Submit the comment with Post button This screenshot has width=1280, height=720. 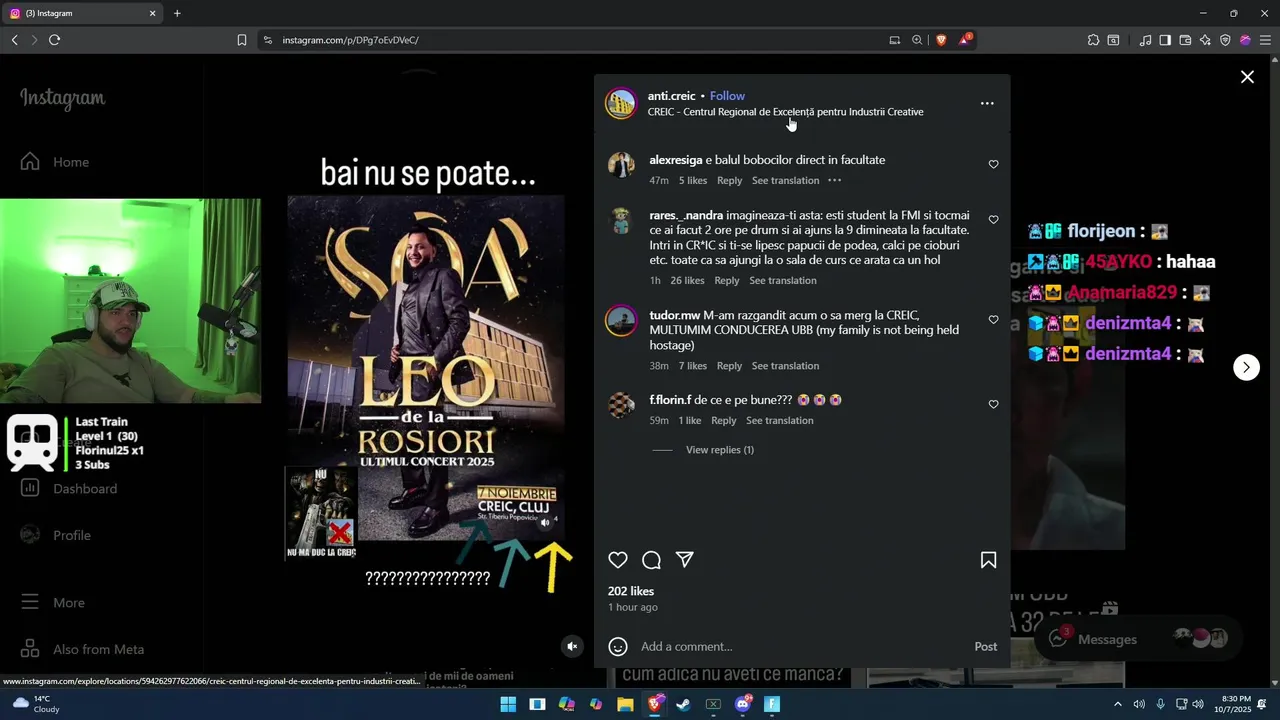click(986, 646)
